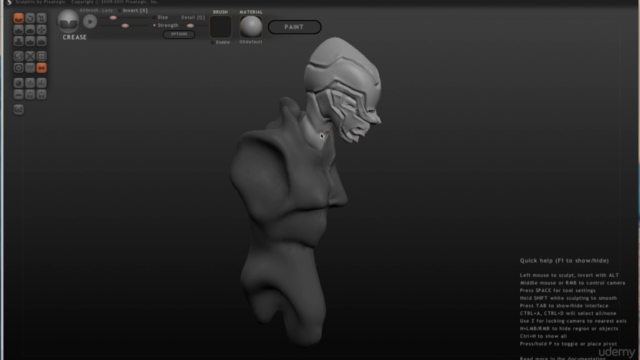Open the BRUSH texture swatch
The width and height of the screenshot is (640, 360).
(x=220, y=27)
